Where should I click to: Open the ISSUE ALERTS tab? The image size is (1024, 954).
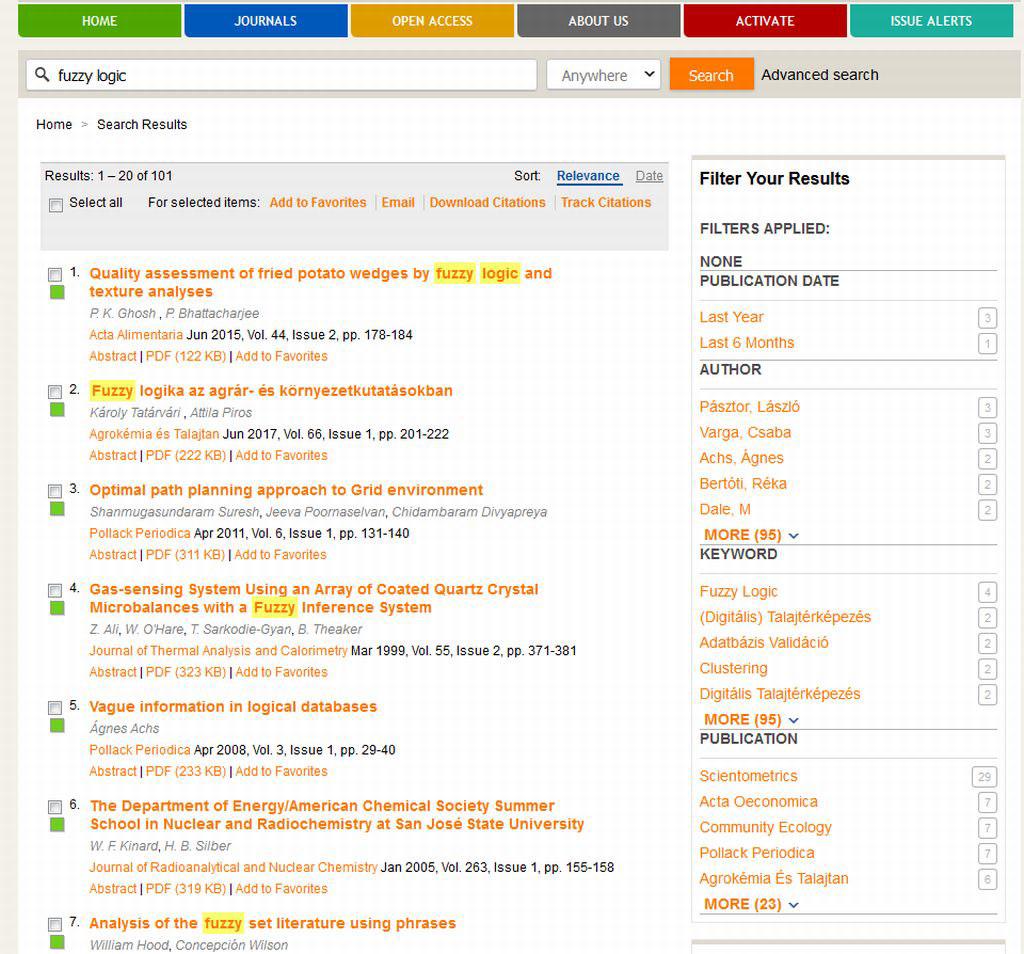coord(931,21)
